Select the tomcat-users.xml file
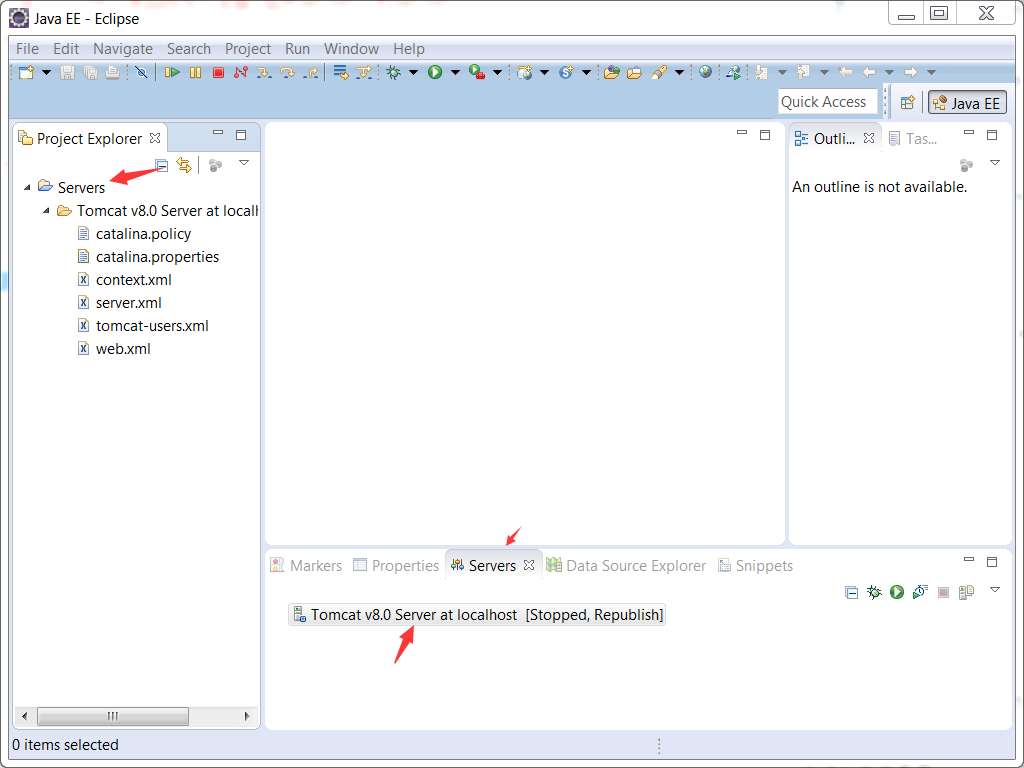This screenshot has width=1024, height=768. [x=143, y=326]
